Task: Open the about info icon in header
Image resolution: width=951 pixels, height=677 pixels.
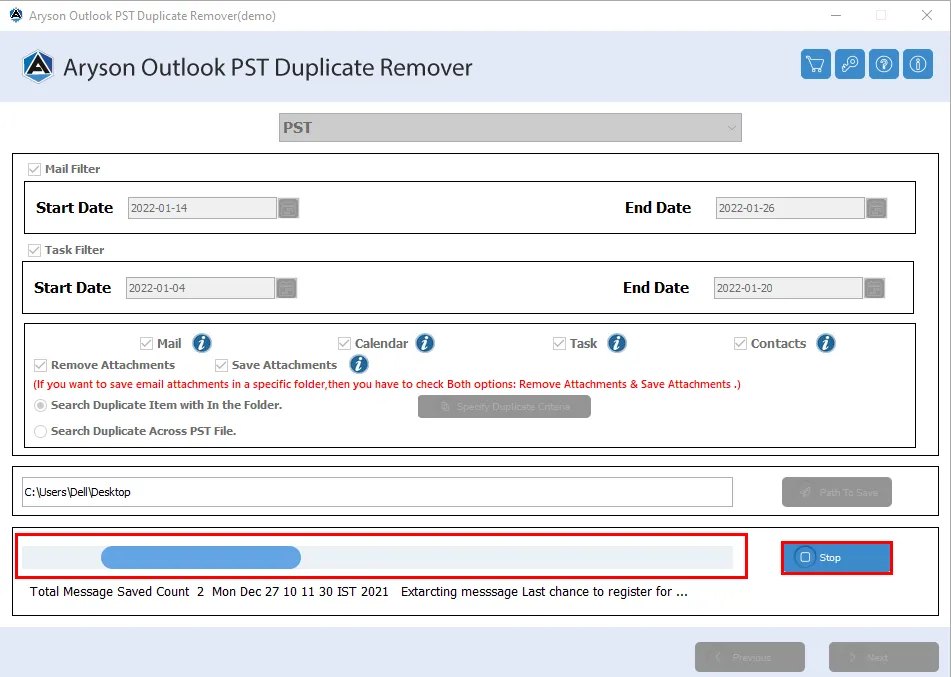Action: coord(918,64)
